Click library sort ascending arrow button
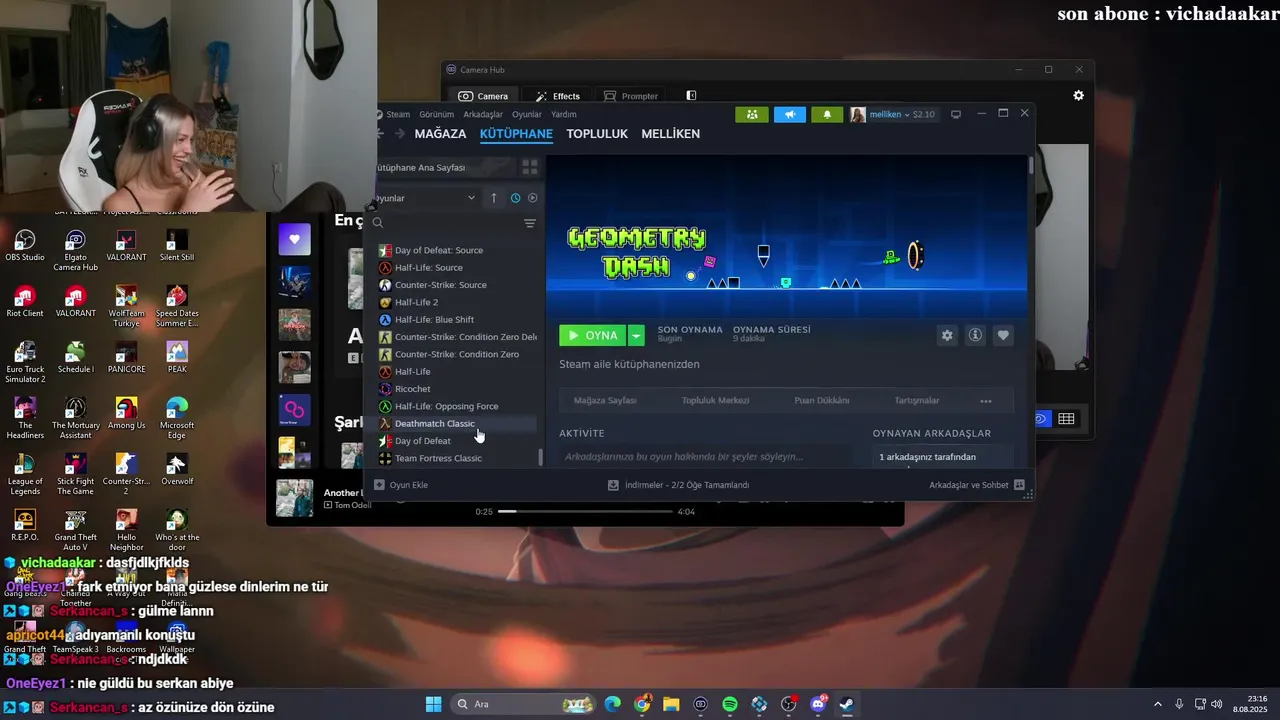The width and height of the screenshot is (1280, 720). click(493, 198)
